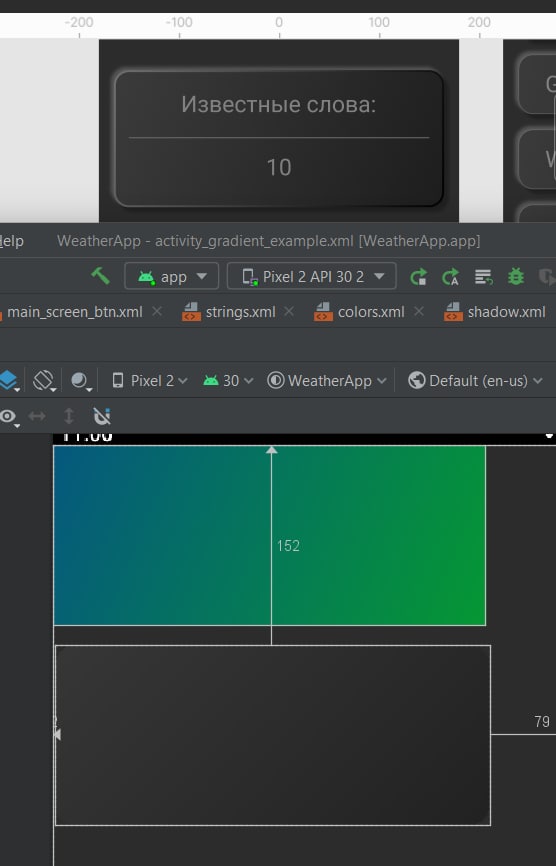The width and height of the screenshot is (556, 866).
Task: Expand the API 30 version dropdown
Action: [x=228, y=381]
